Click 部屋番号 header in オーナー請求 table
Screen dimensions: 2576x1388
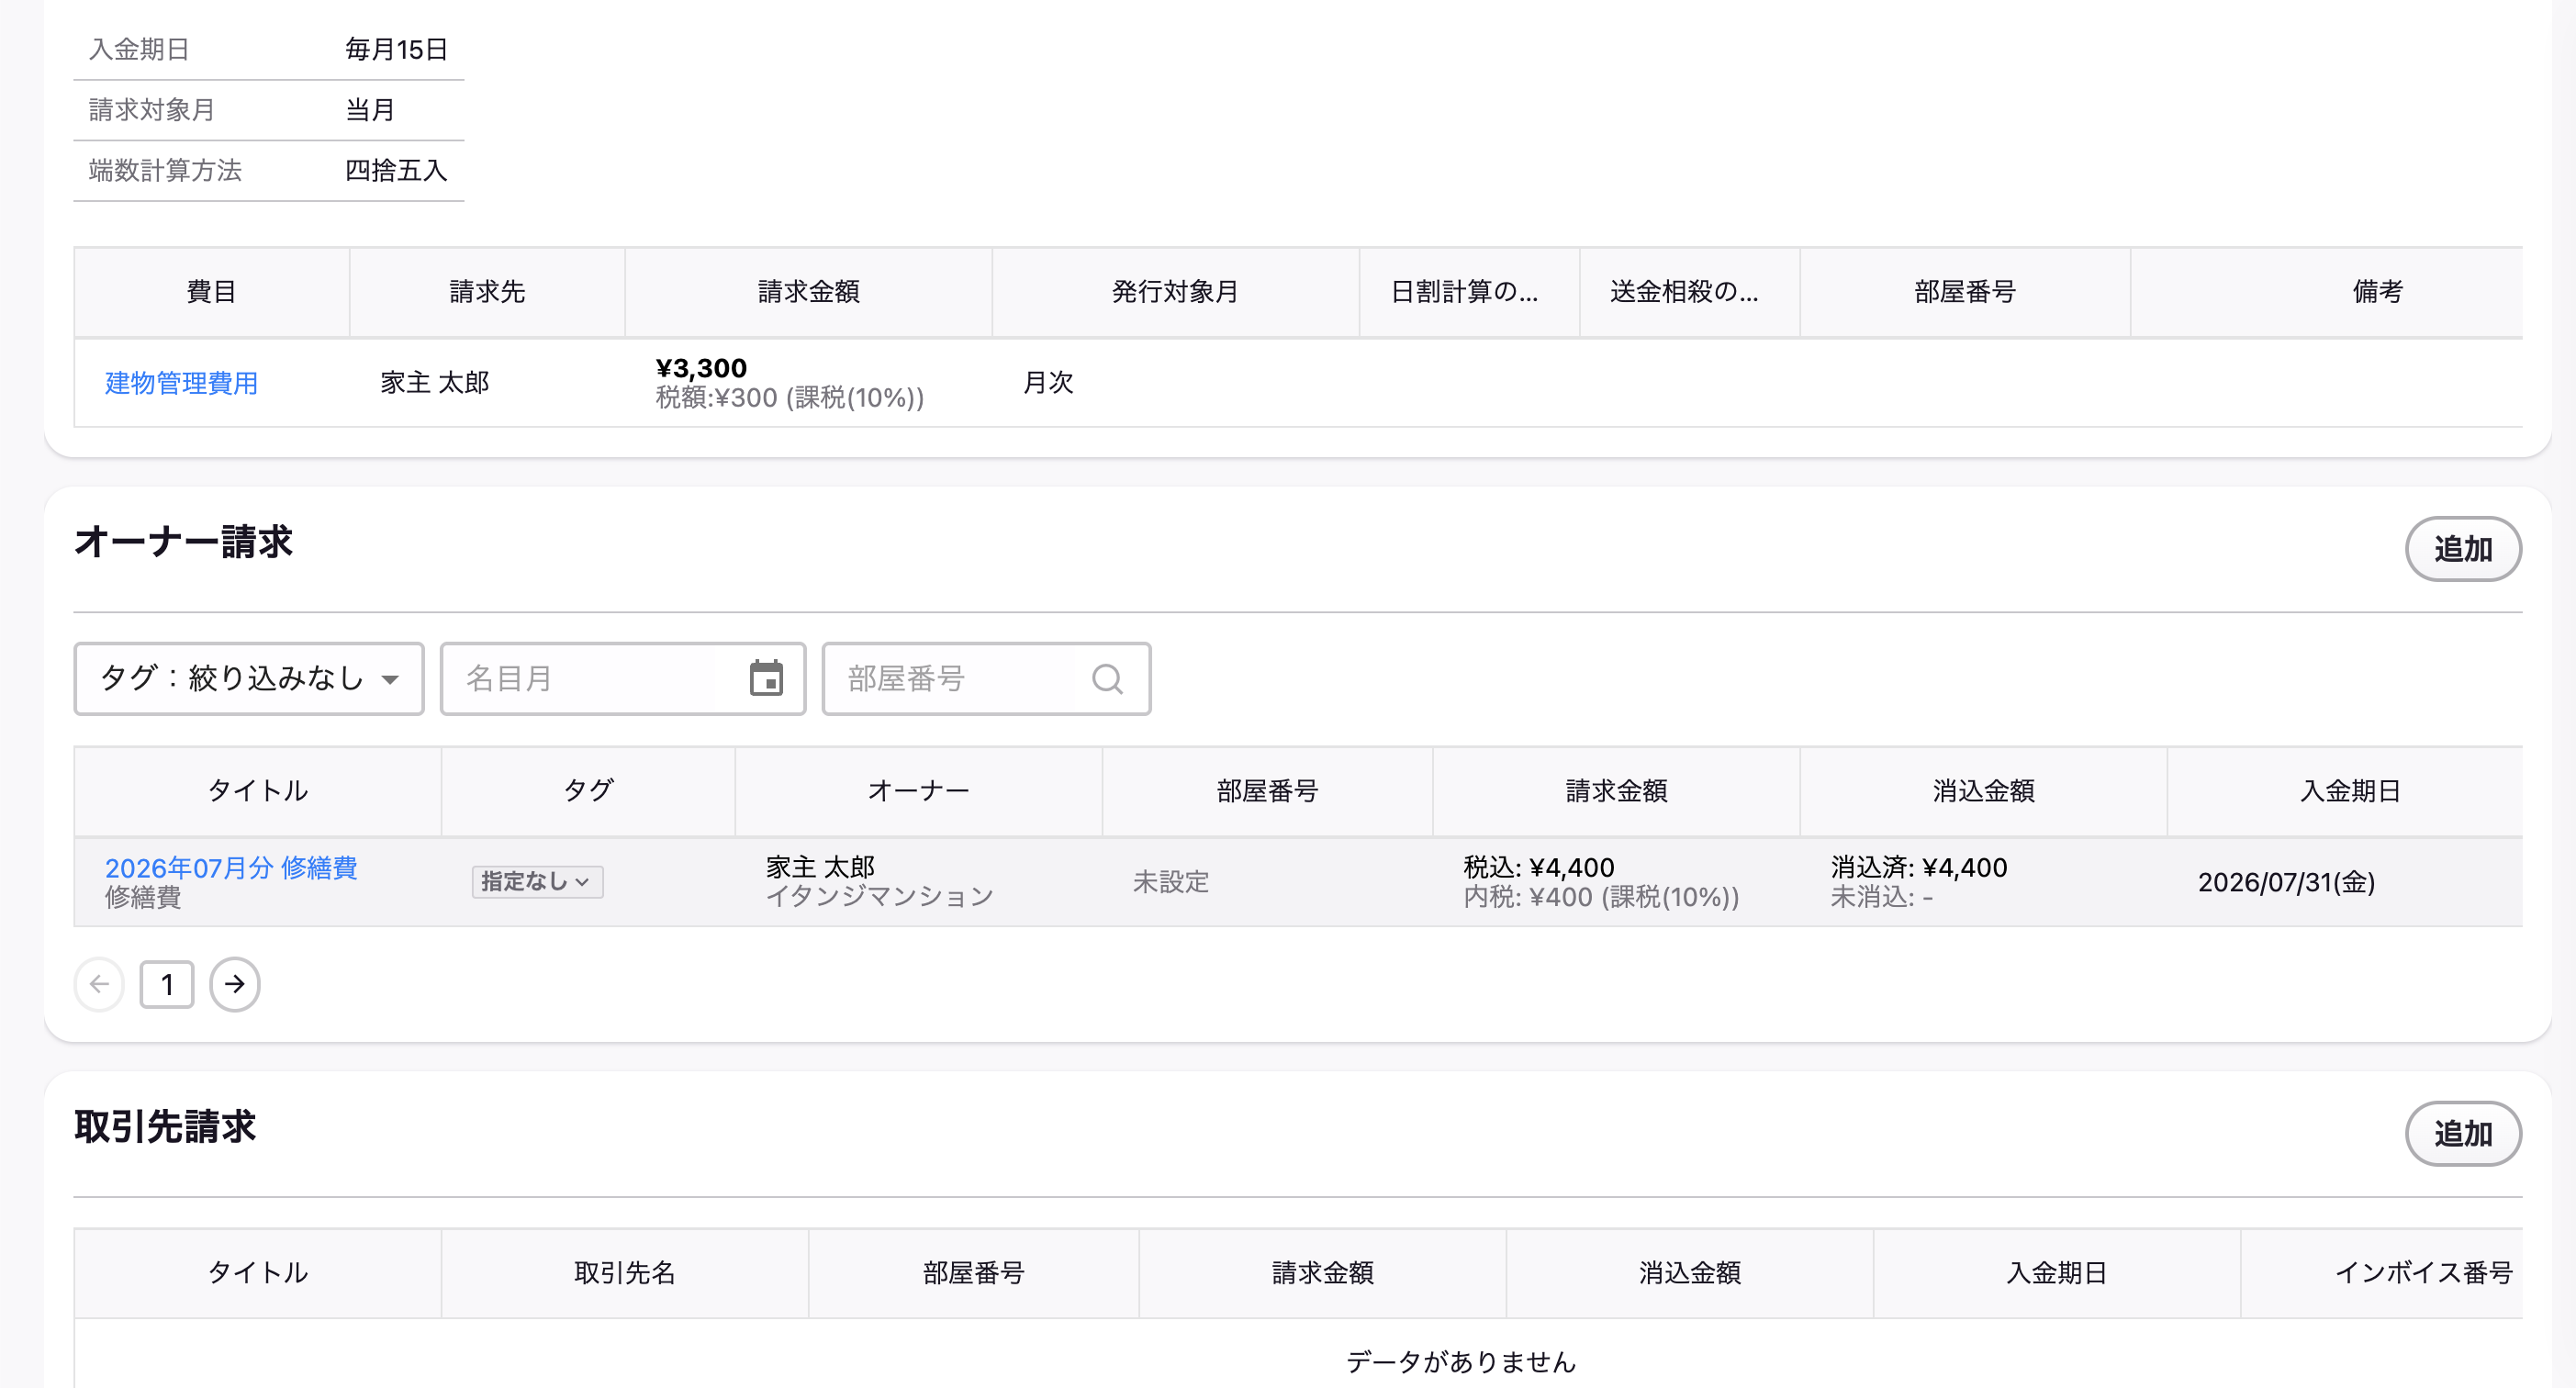[x=1268, y=791]
